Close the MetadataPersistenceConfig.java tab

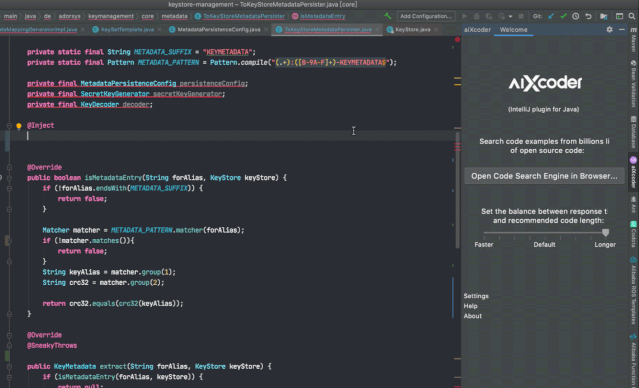click(265, 30)
